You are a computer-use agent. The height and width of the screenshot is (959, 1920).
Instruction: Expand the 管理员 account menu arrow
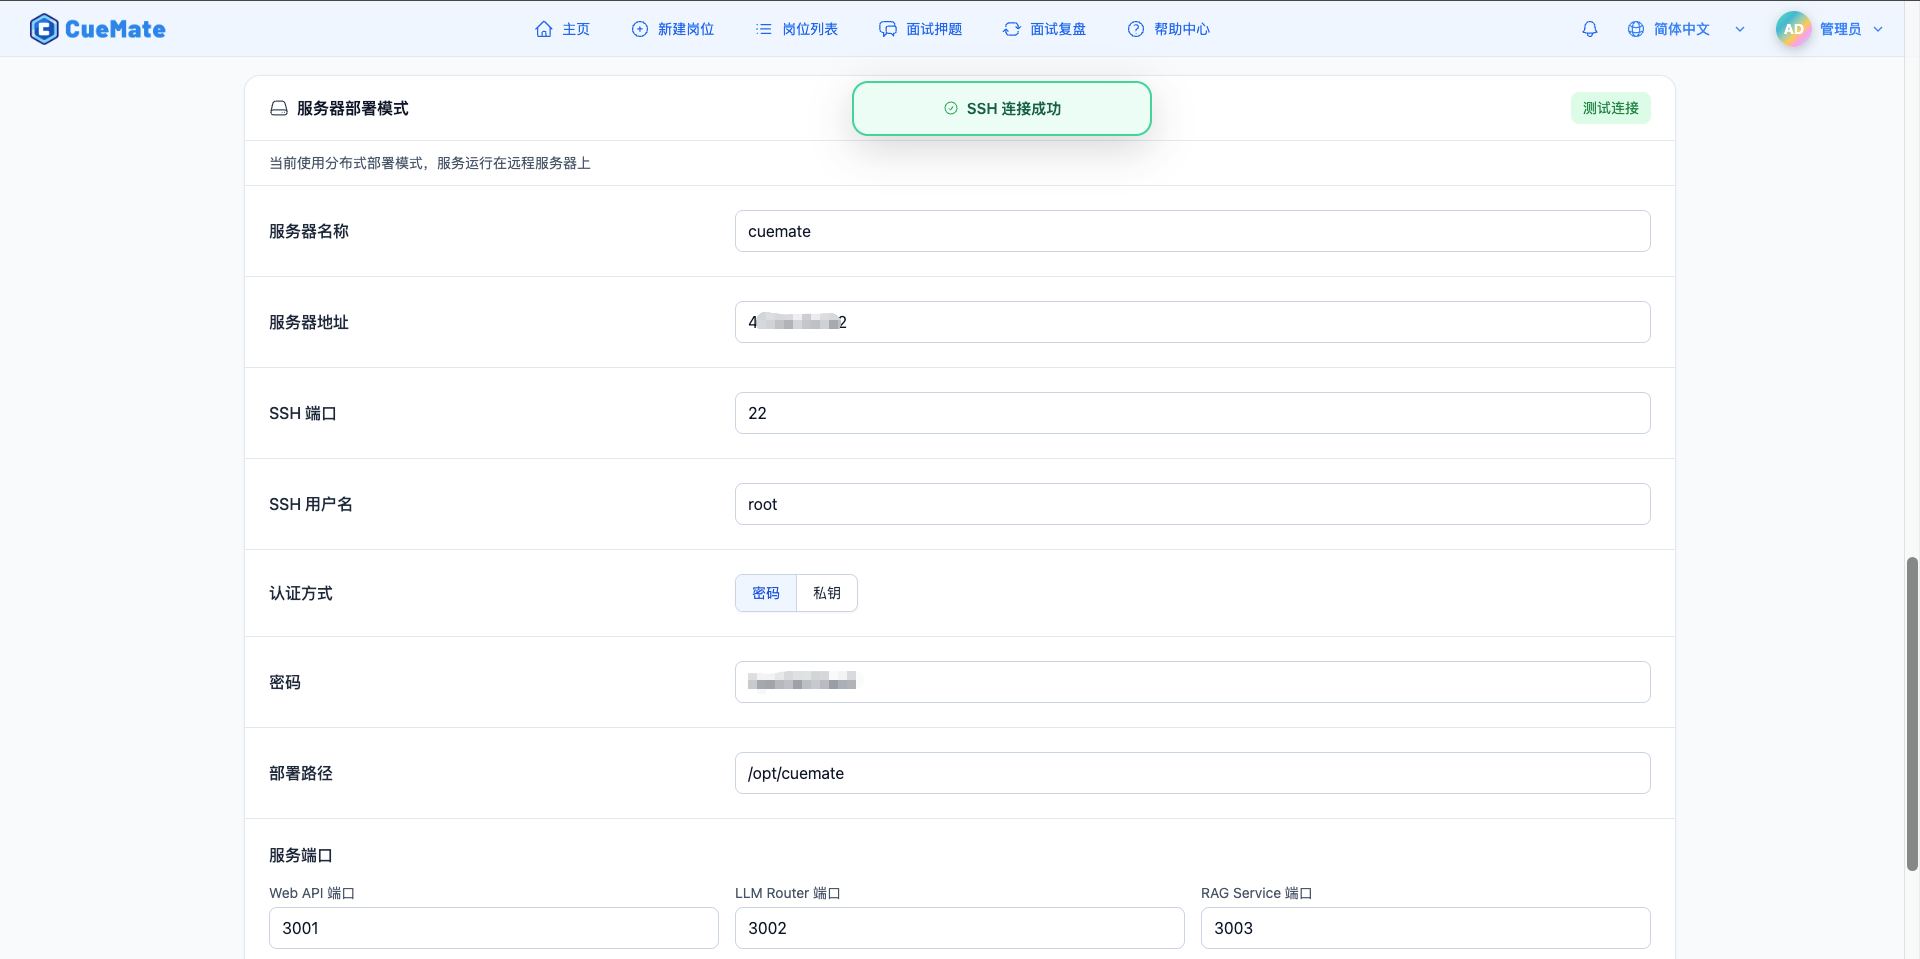[x=1878, y=29]
